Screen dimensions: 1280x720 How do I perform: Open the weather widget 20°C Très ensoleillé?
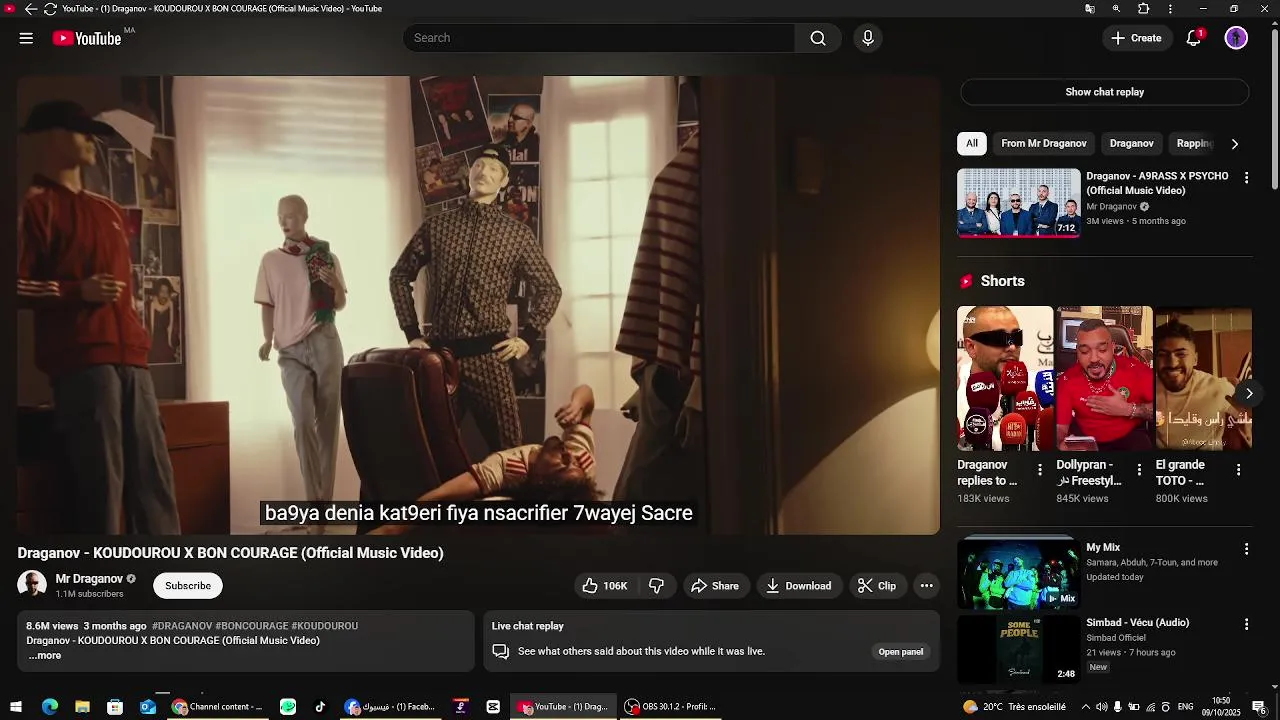click(x=1014, y=707)
